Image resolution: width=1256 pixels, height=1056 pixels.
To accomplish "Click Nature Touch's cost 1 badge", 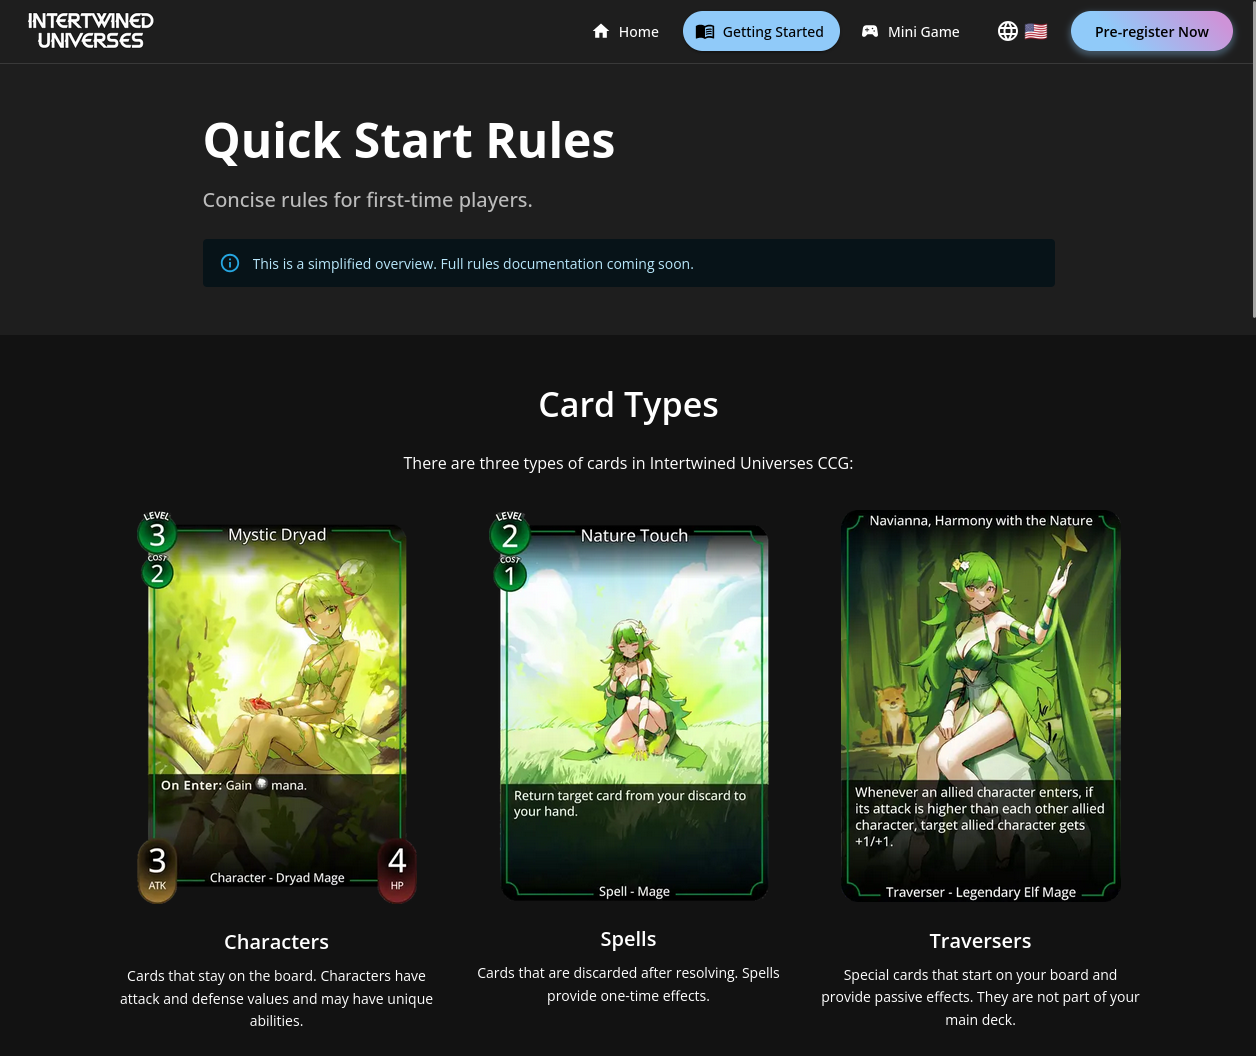I will (x=510, y=574).
